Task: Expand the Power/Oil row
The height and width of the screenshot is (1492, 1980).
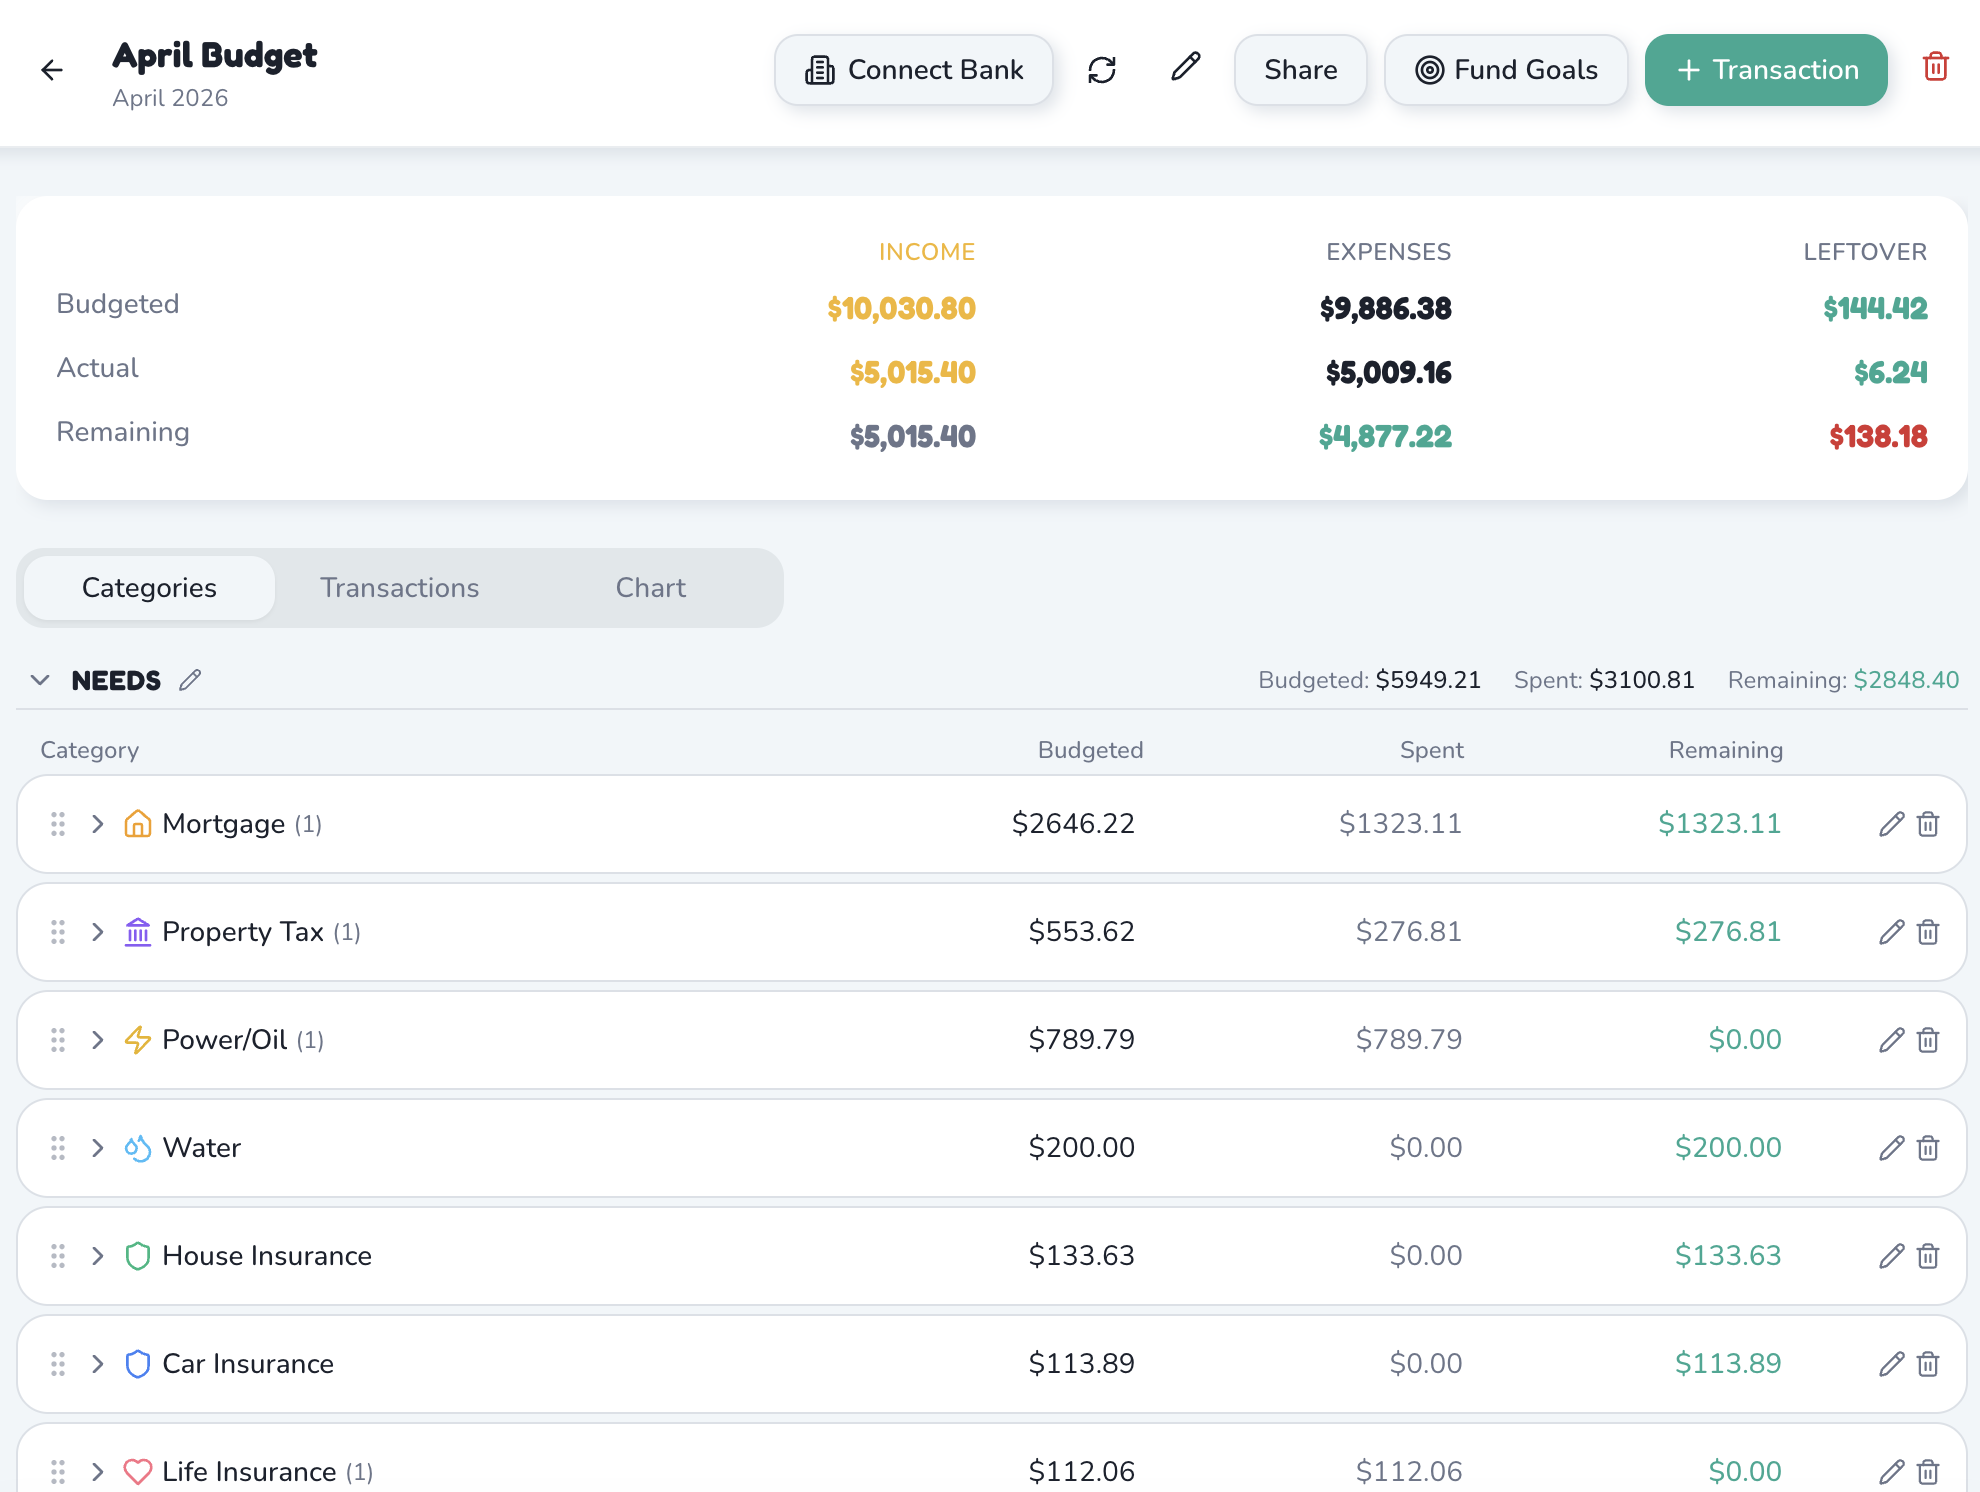Action: tap(97, 1040)
